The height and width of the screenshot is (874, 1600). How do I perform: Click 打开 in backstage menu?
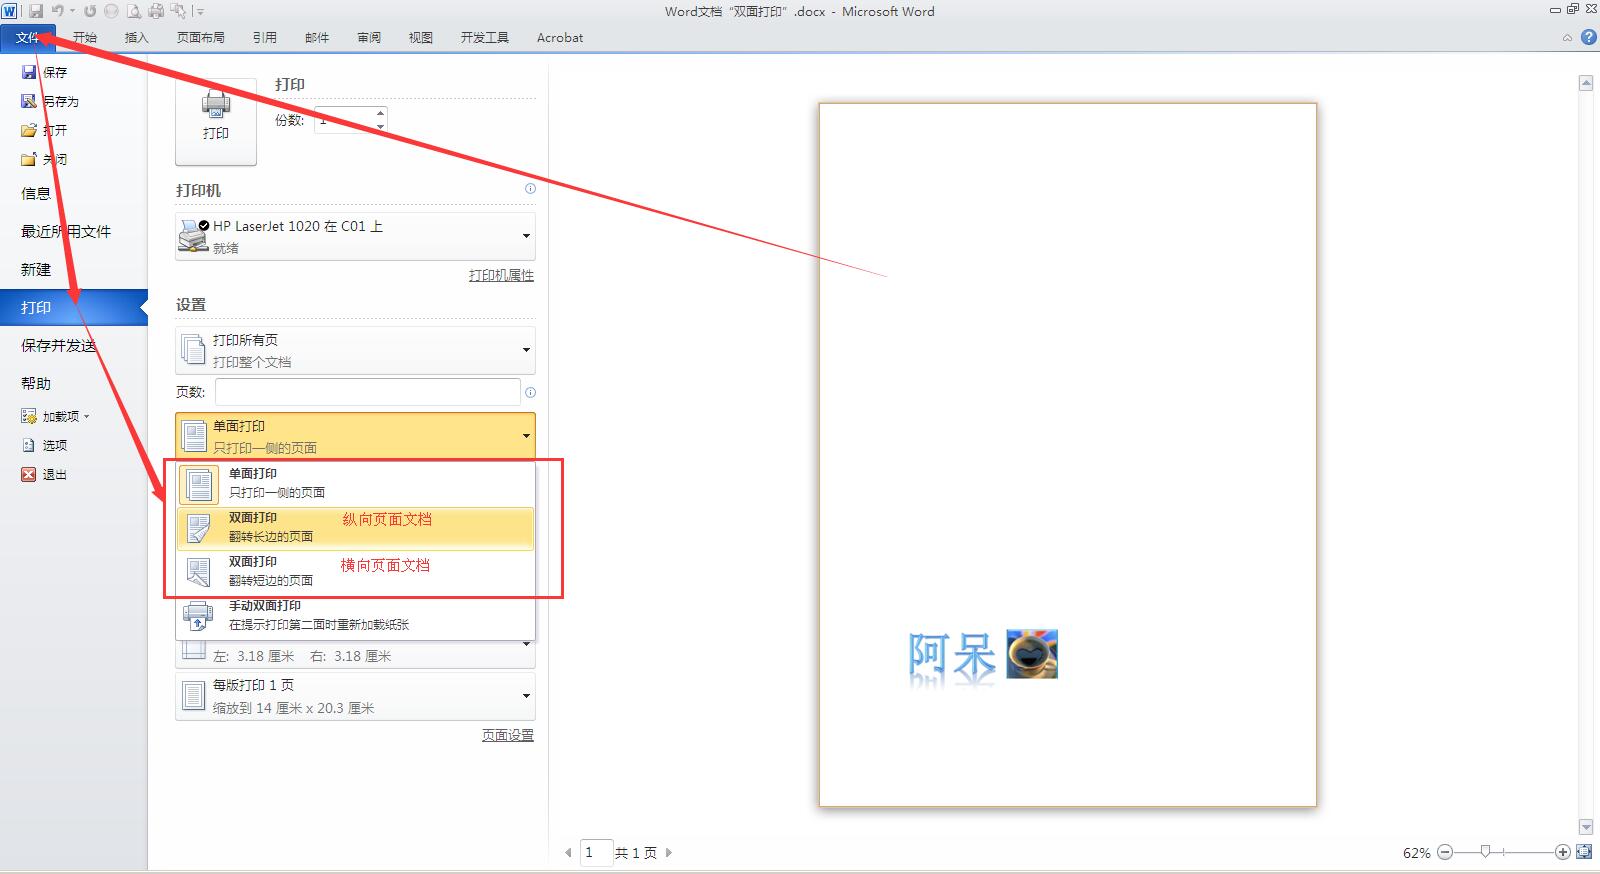(x=44, y=130)
